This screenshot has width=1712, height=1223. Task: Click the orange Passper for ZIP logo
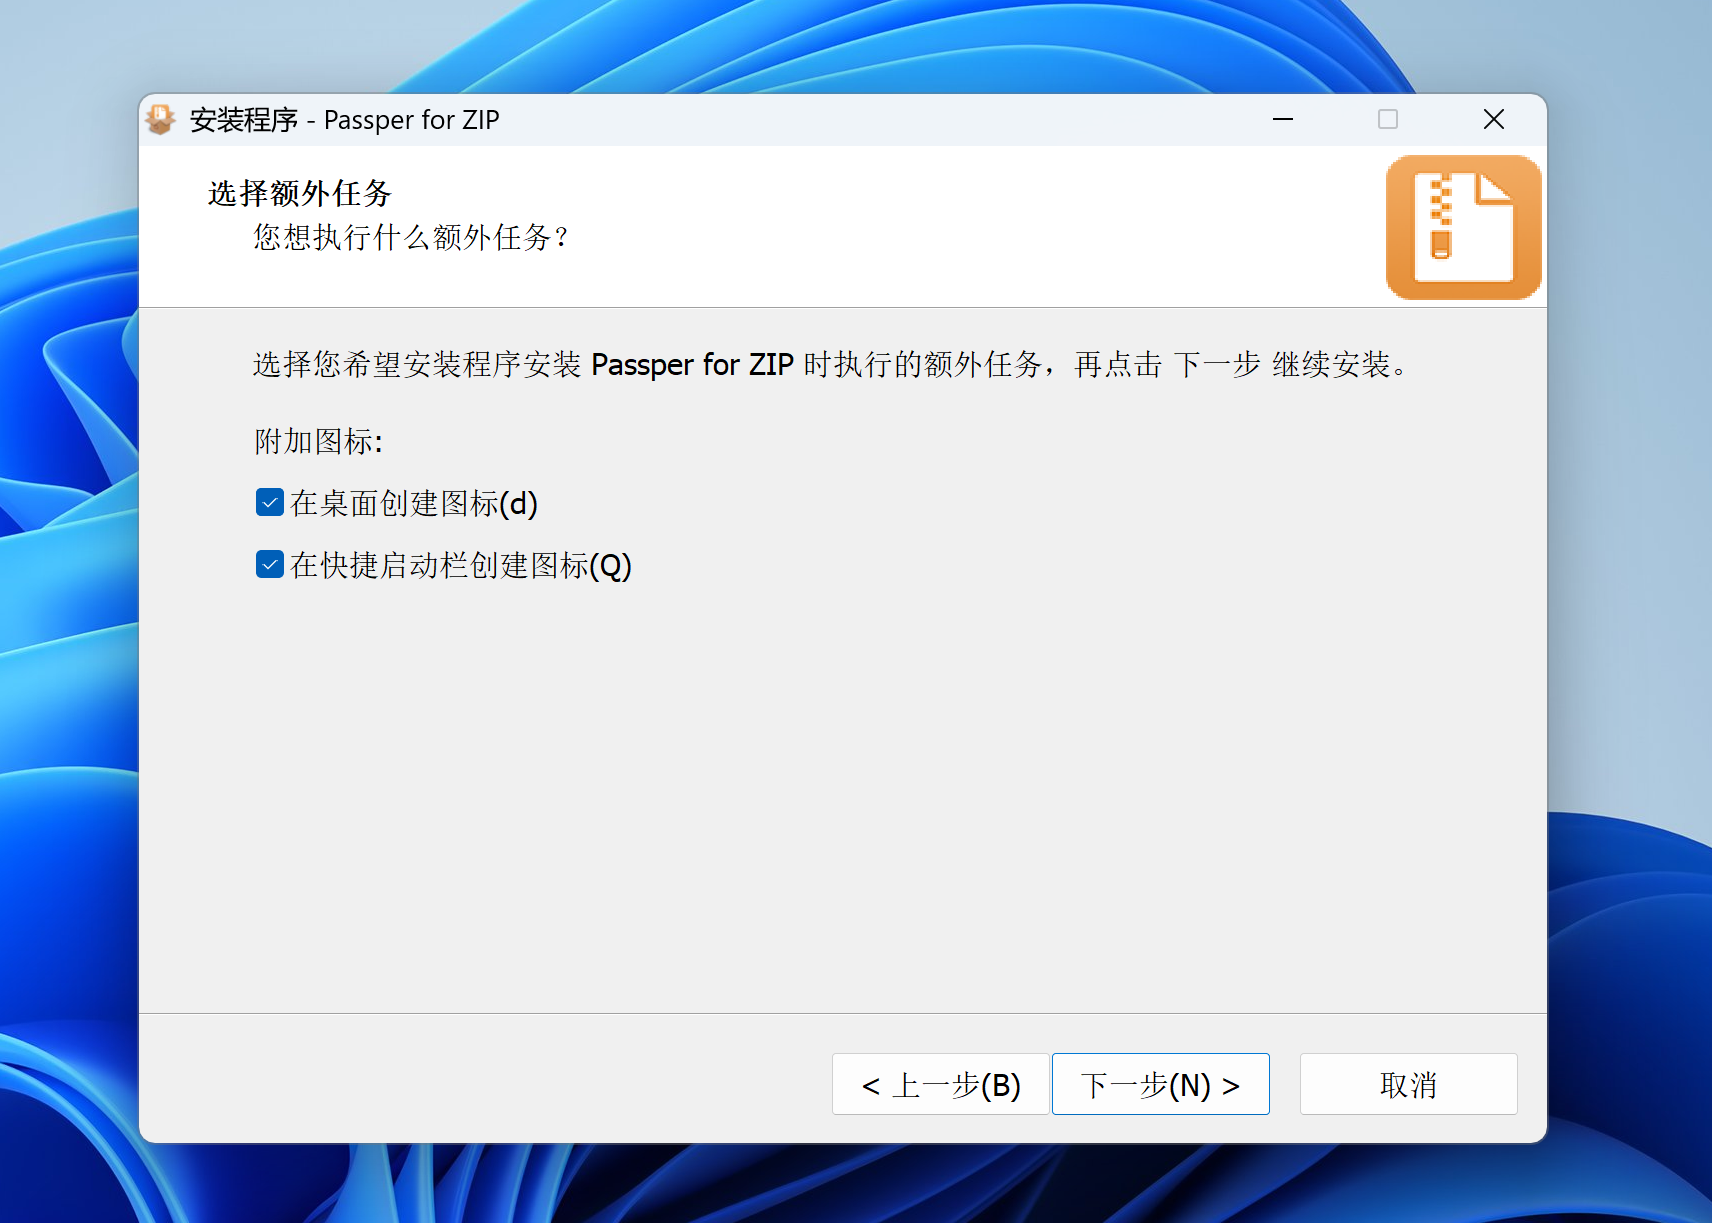point(1462,228)
